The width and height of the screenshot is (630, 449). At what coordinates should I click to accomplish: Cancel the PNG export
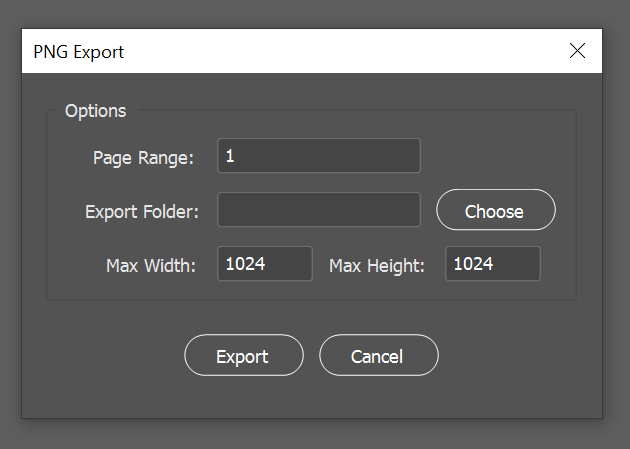pyautogui.click(x=378, y=355)
